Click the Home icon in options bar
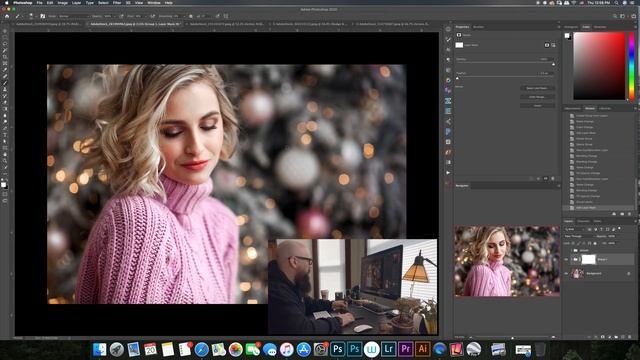The width and height of the screenshot is (640, 360). pos(7,16)
